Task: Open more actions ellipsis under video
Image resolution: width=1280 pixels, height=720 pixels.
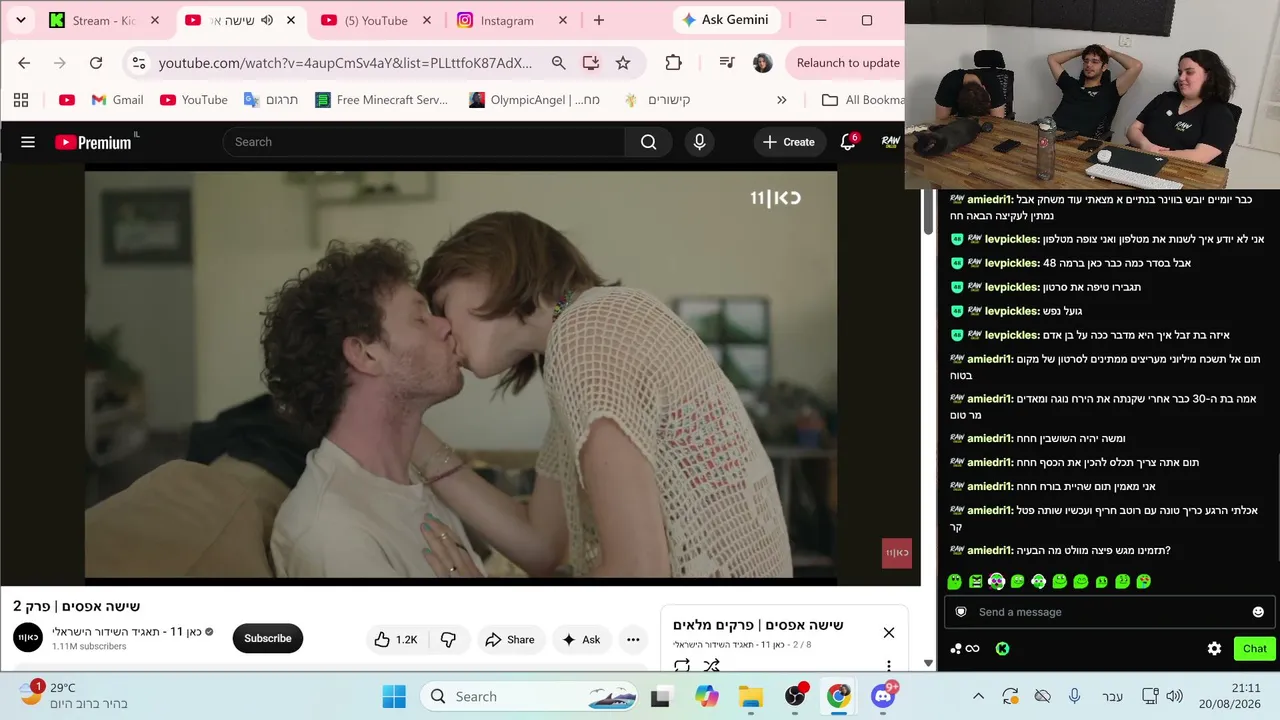Action: click(x=633, y=640)
